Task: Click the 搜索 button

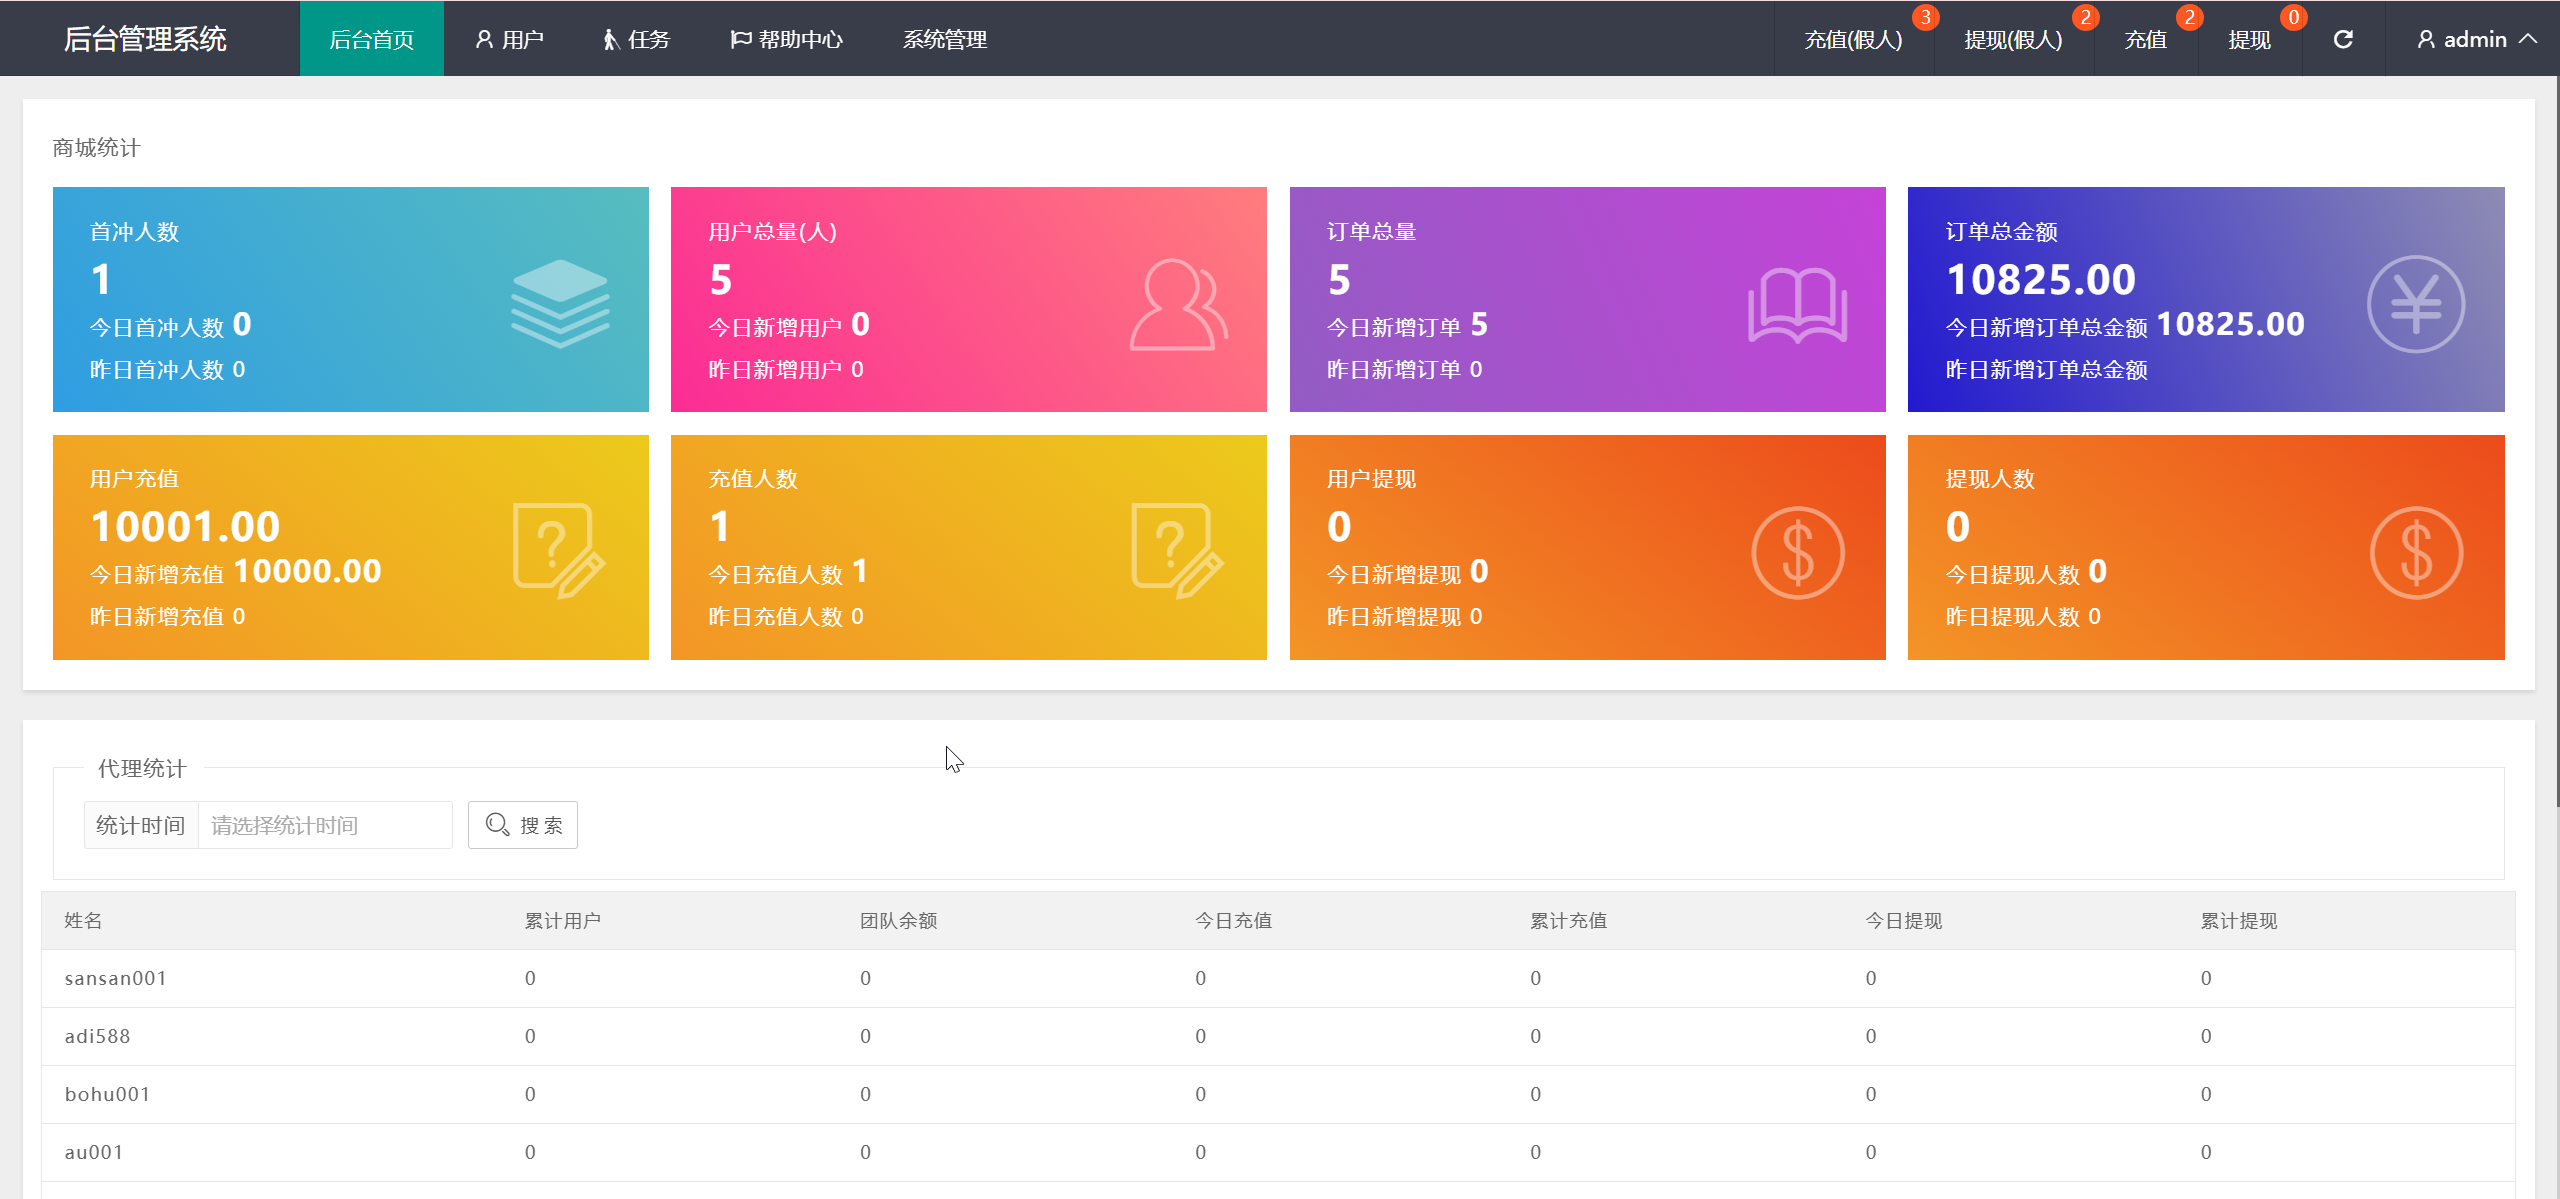Action: coord(523,825)
